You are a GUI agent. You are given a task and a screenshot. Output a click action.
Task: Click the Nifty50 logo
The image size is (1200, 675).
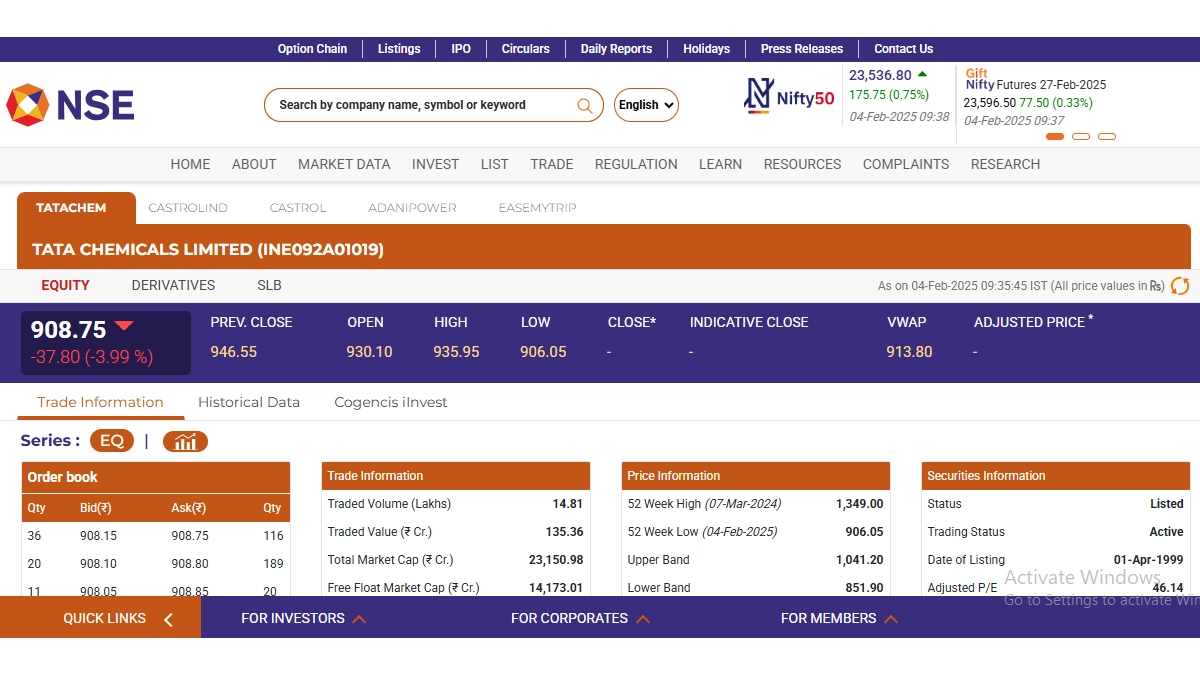[x=789, y=97]
